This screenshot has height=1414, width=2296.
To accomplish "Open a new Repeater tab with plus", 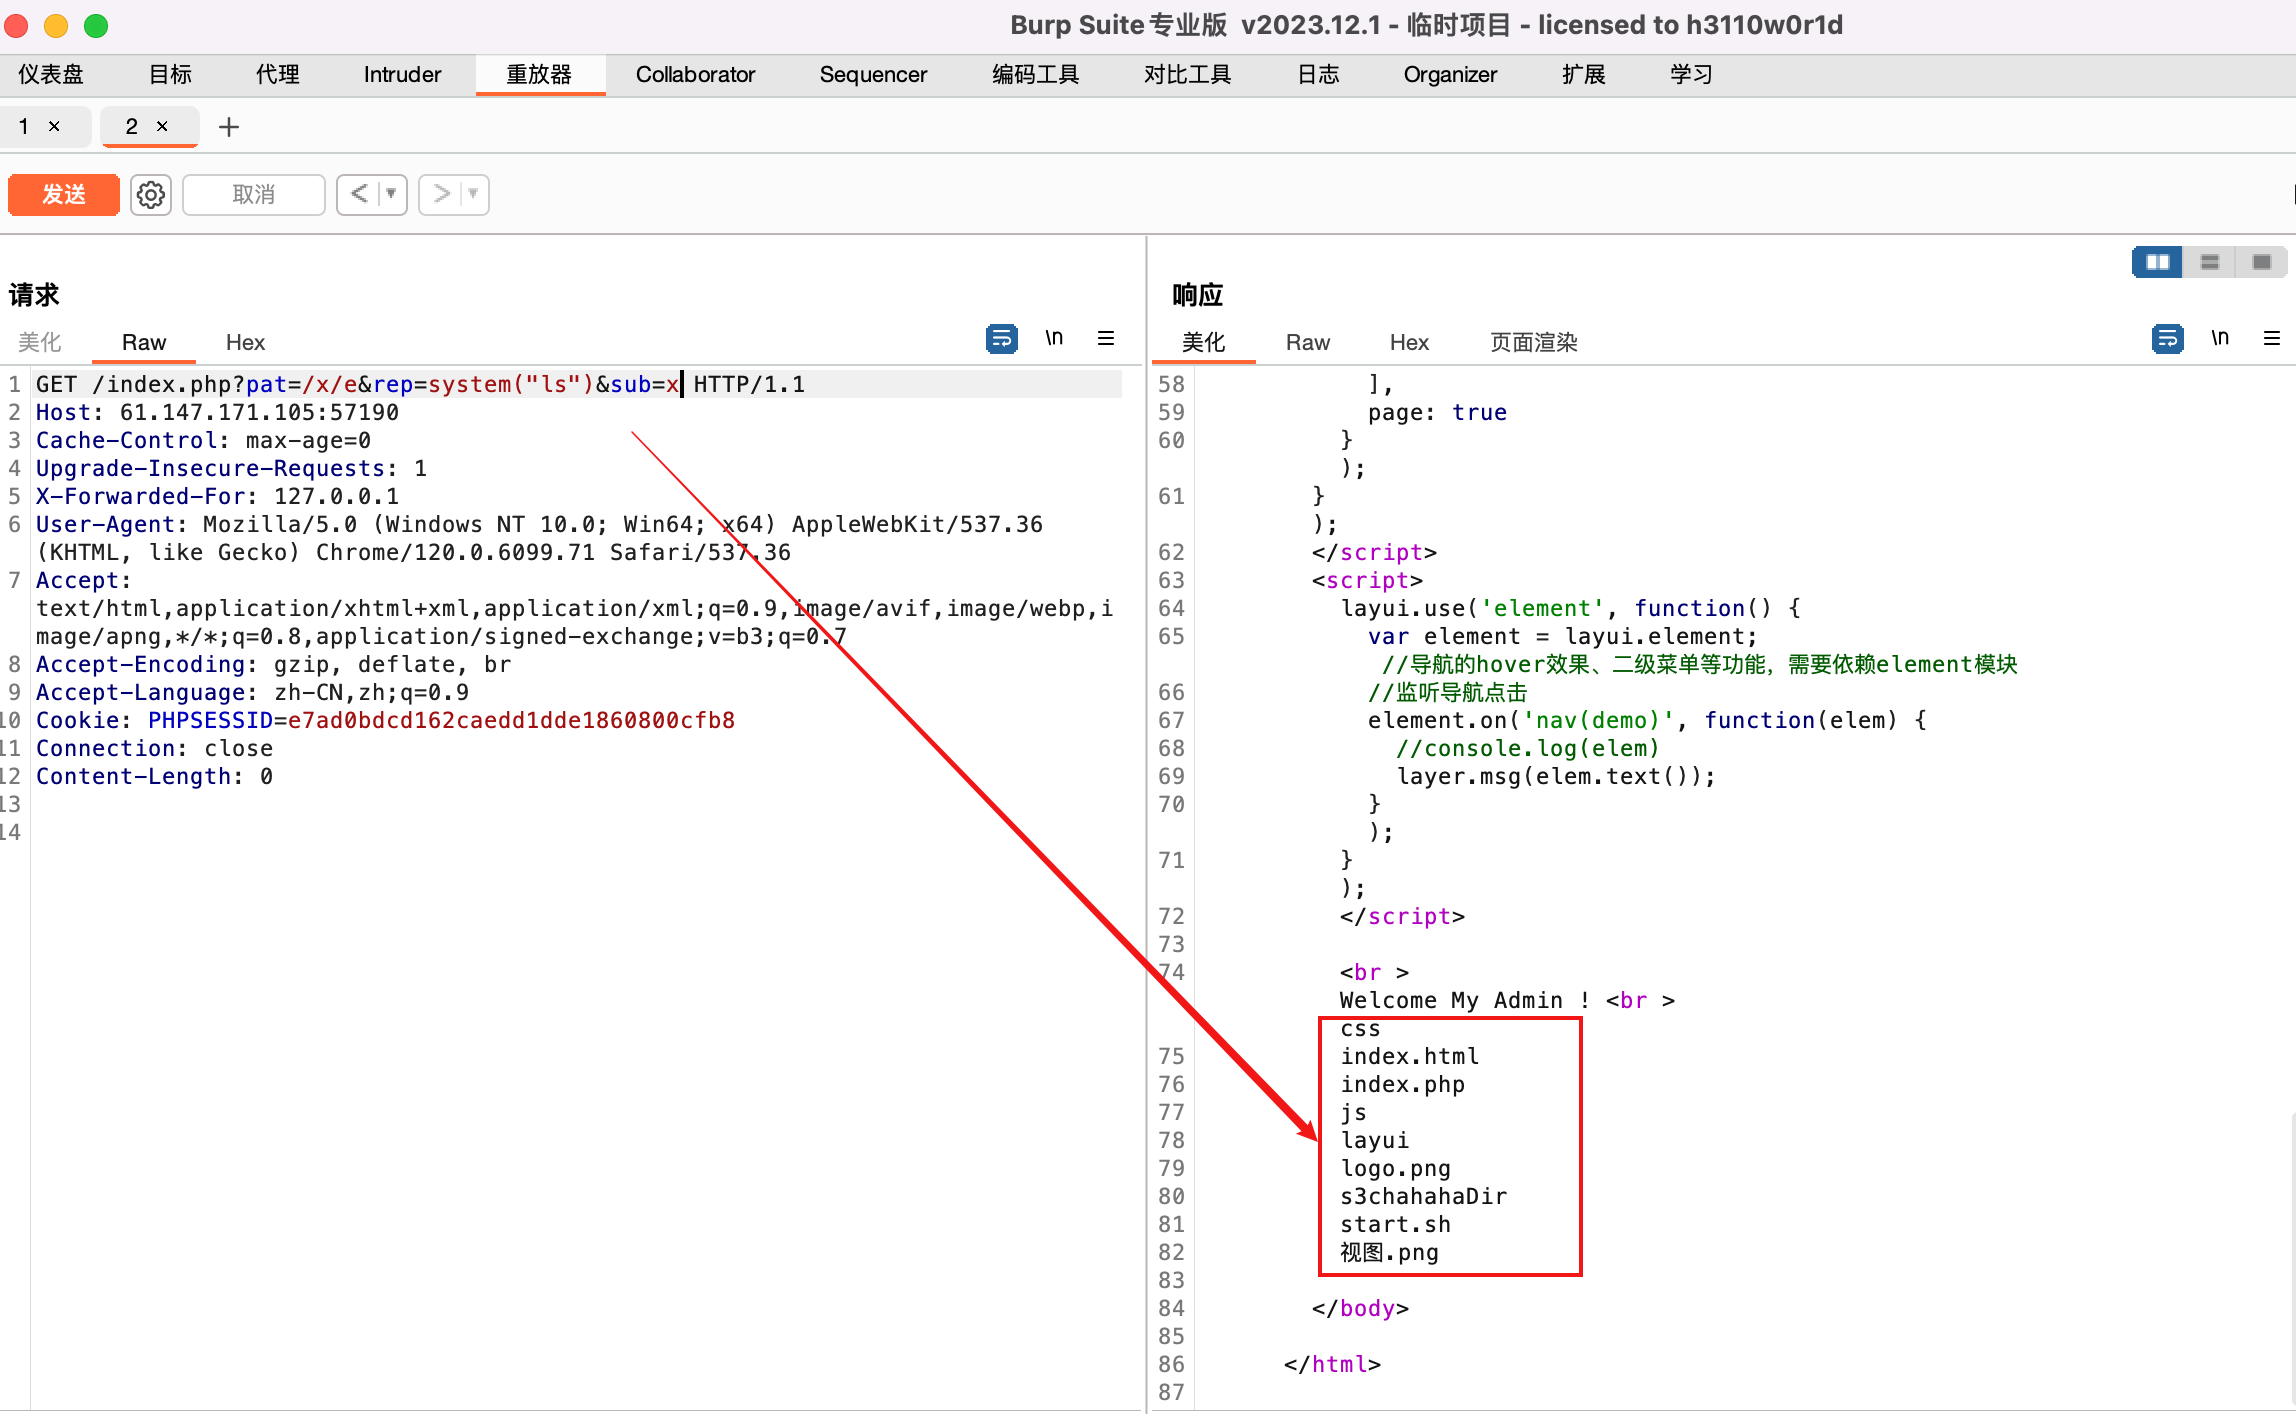I will click(x=229, y=126).
